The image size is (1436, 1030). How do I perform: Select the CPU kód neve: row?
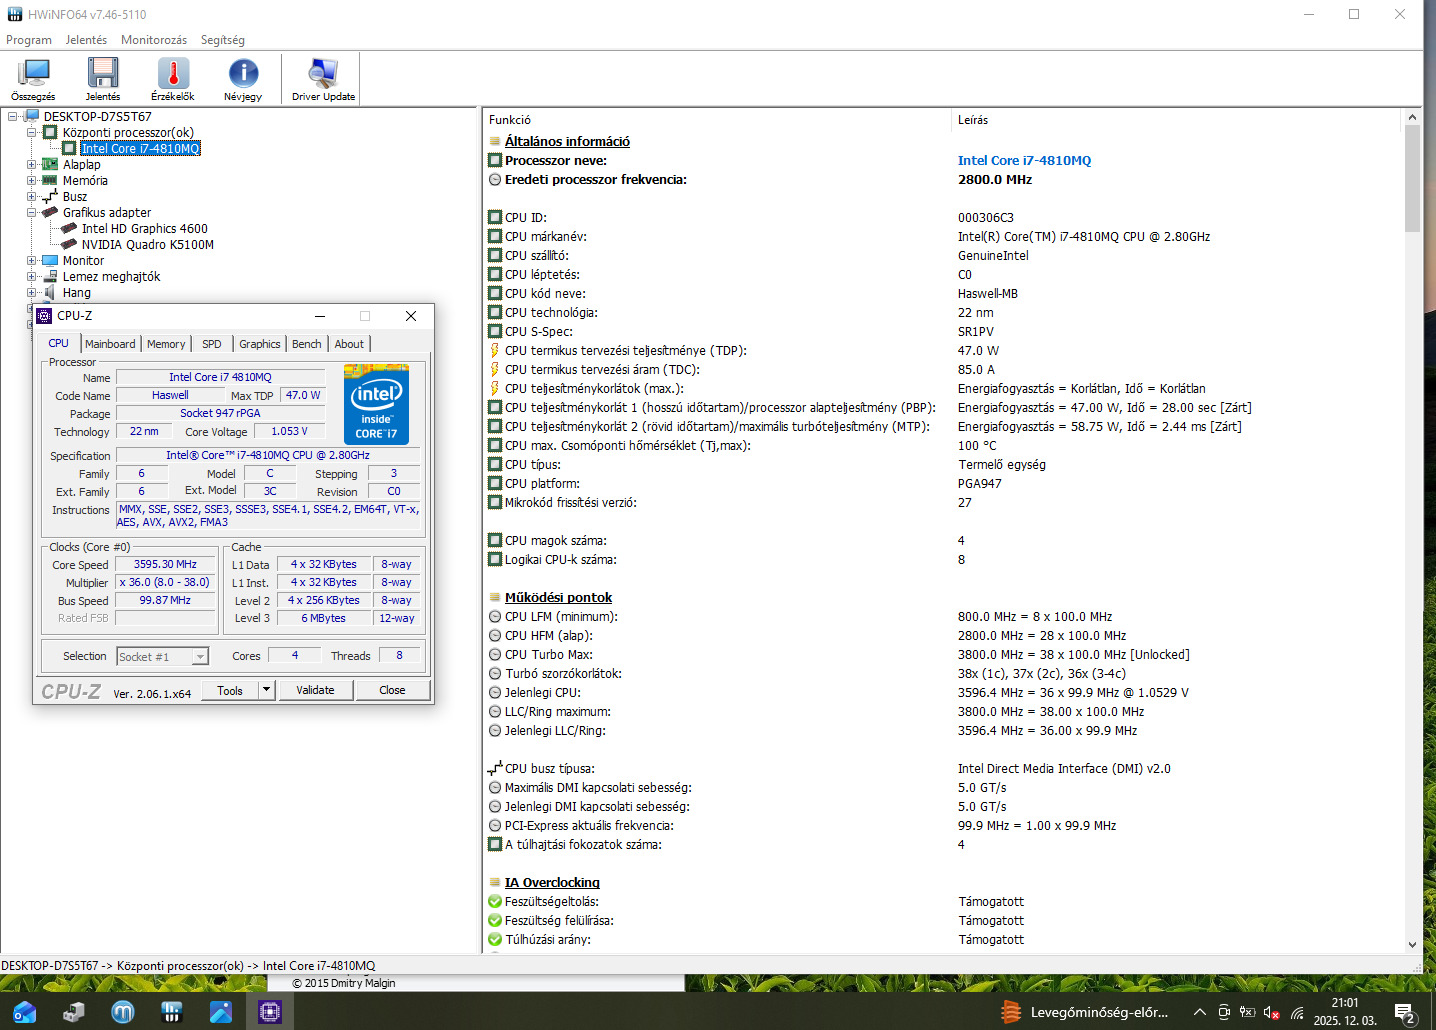pos(944,293)
